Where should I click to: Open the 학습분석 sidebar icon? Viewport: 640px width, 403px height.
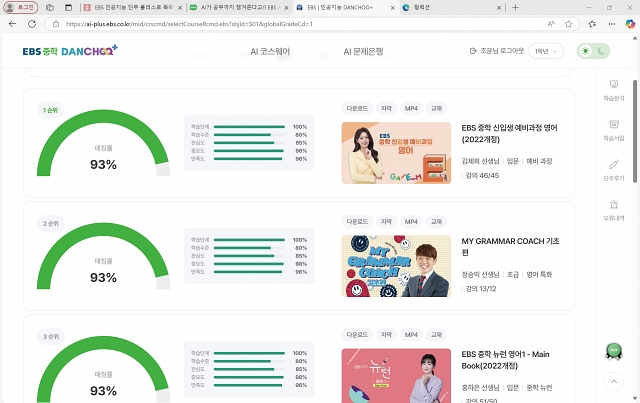tap(613, 90)
